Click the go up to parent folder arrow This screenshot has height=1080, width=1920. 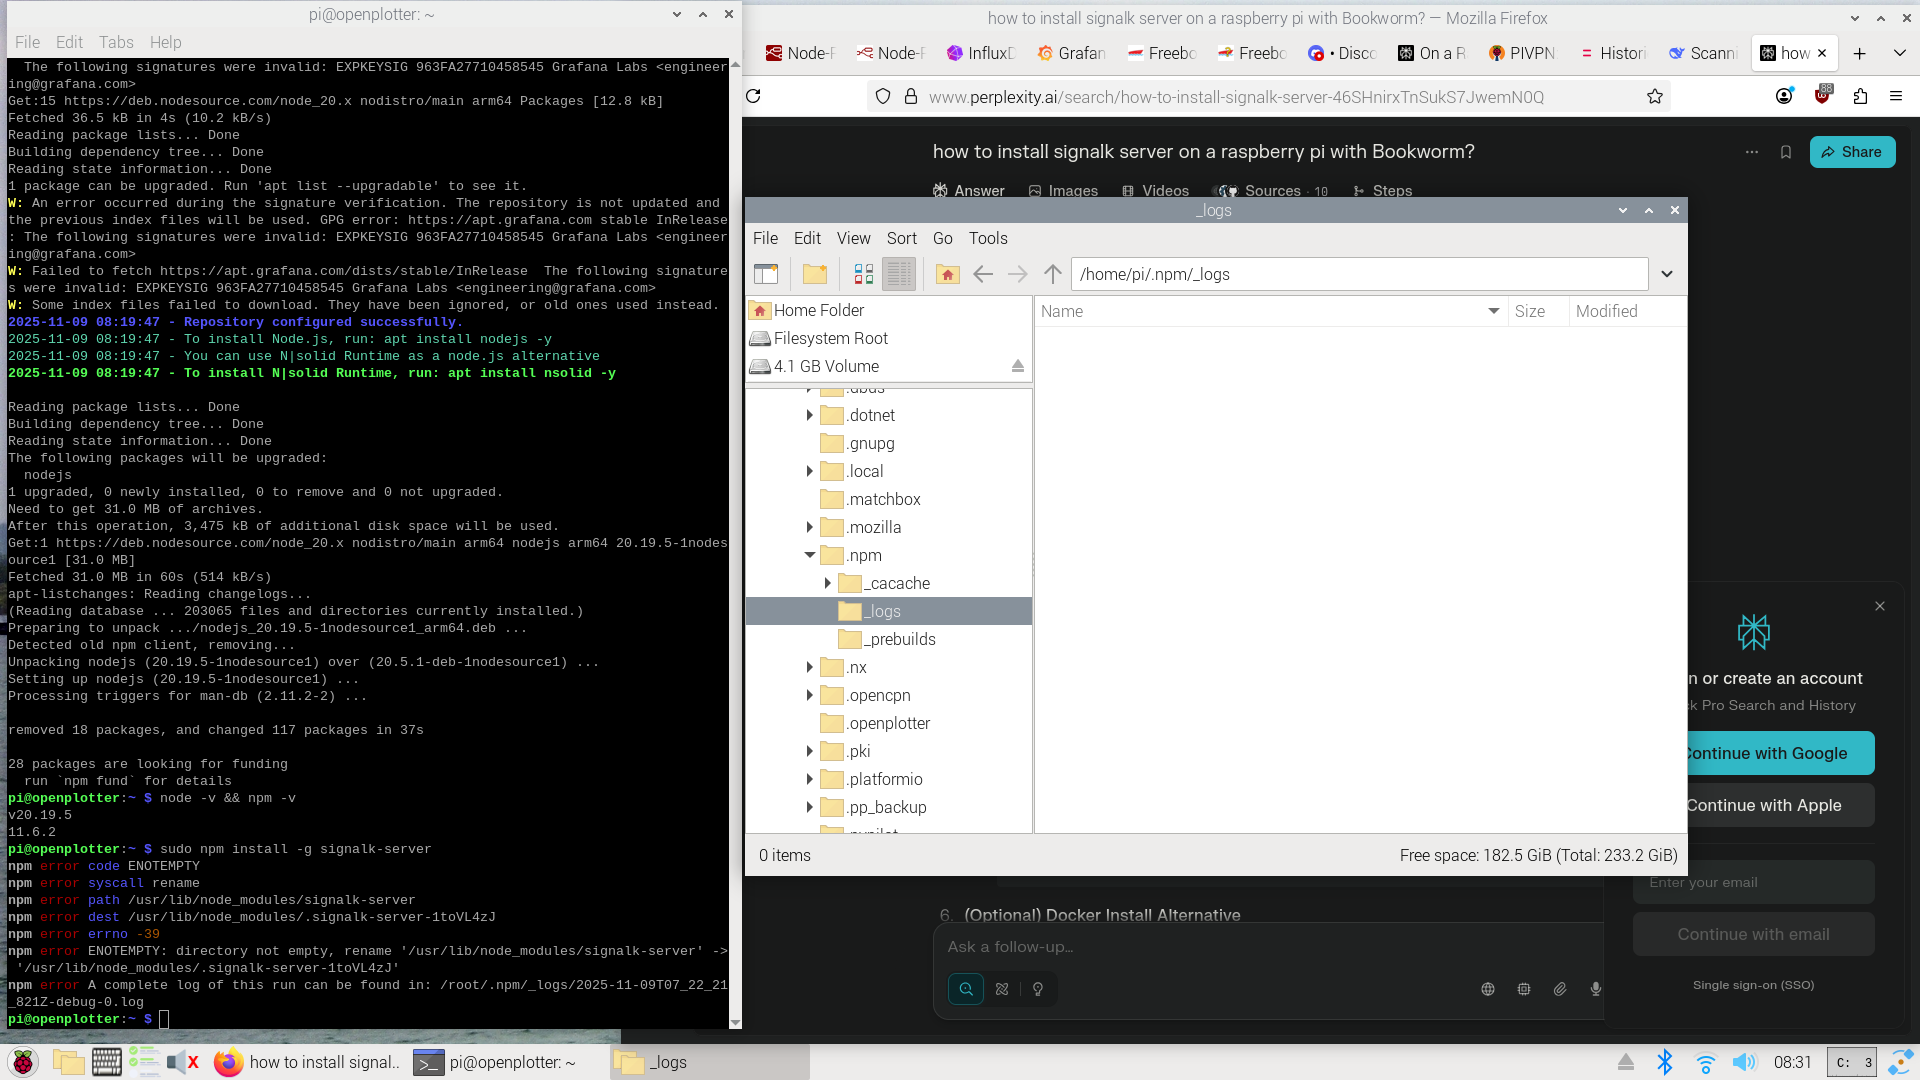pos(1052,274)
